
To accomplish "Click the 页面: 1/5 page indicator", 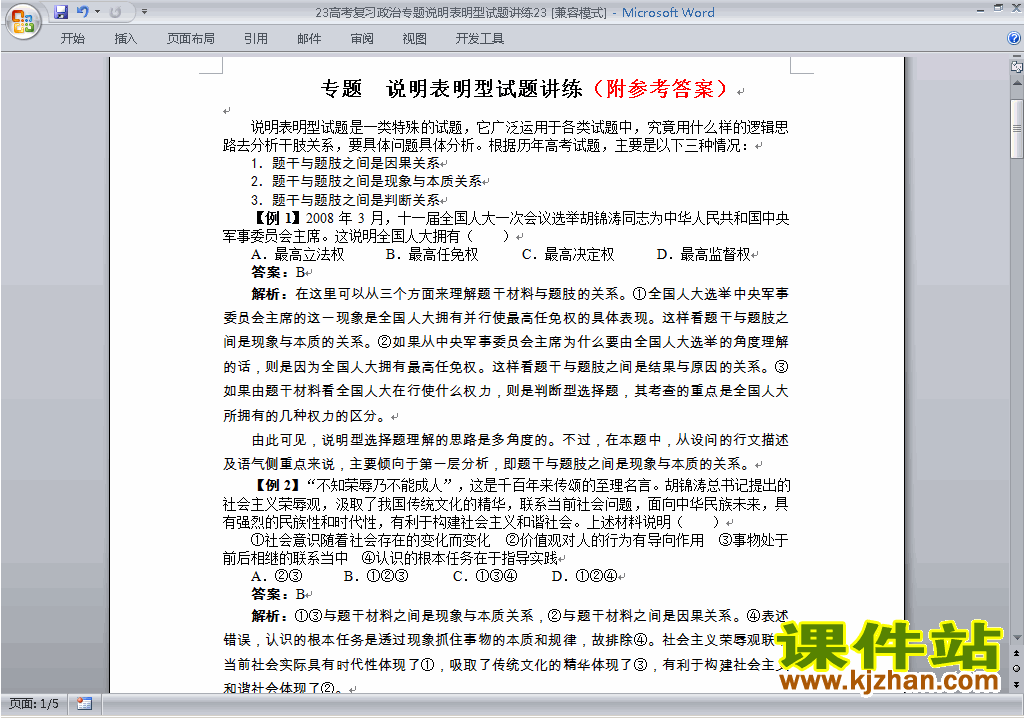I will click(x=34, y=704).
